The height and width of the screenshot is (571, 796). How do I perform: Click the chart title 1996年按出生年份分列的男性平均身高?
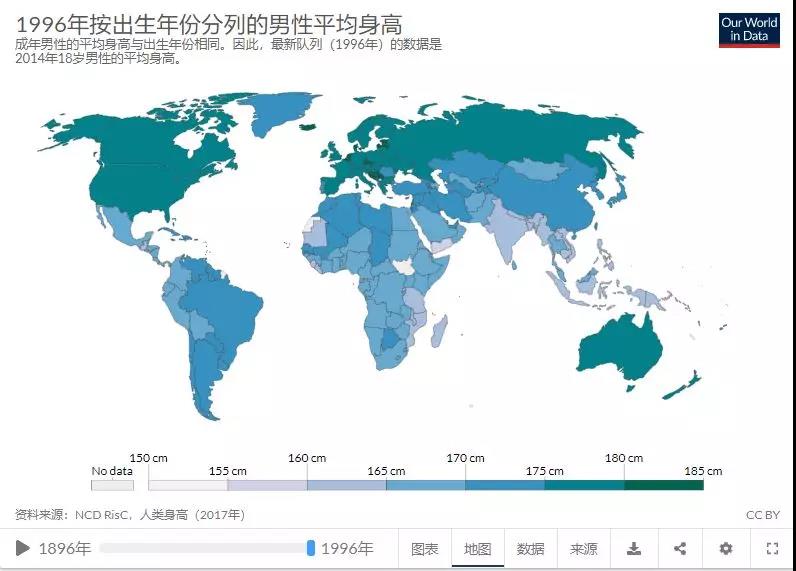tap(209, 25)
